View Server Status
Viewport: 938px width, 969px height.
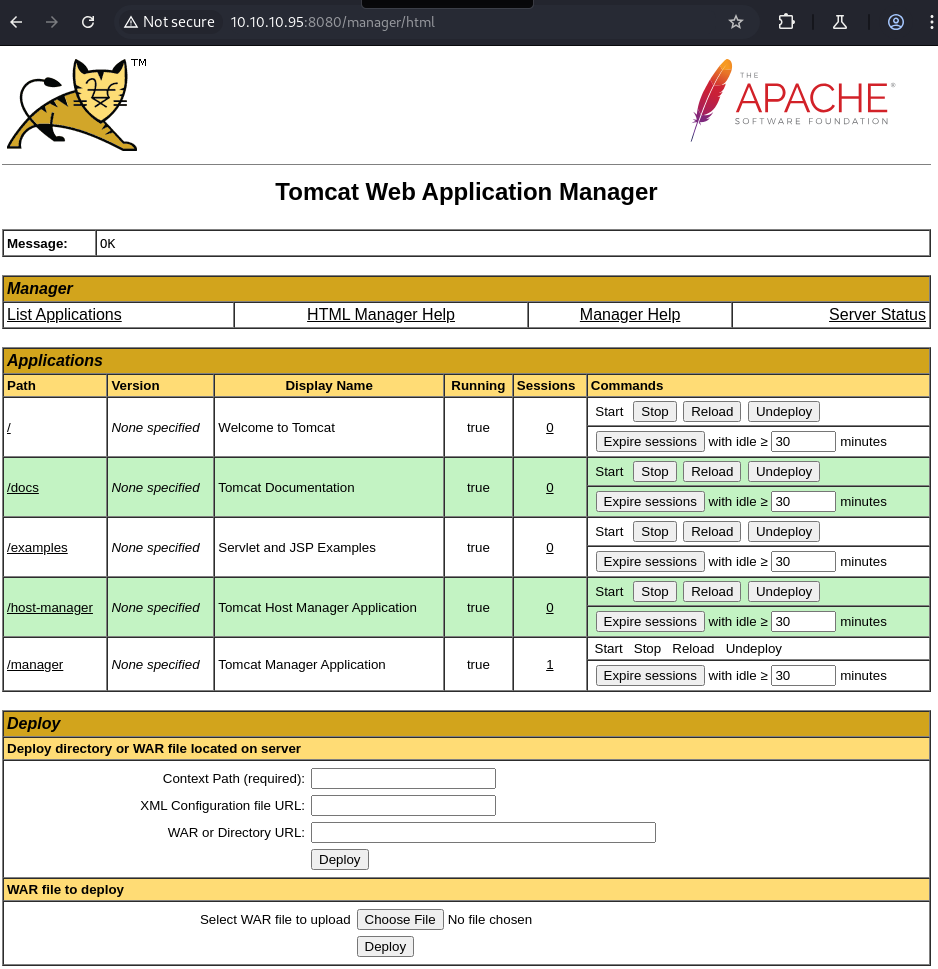click(x=877, y=315)
